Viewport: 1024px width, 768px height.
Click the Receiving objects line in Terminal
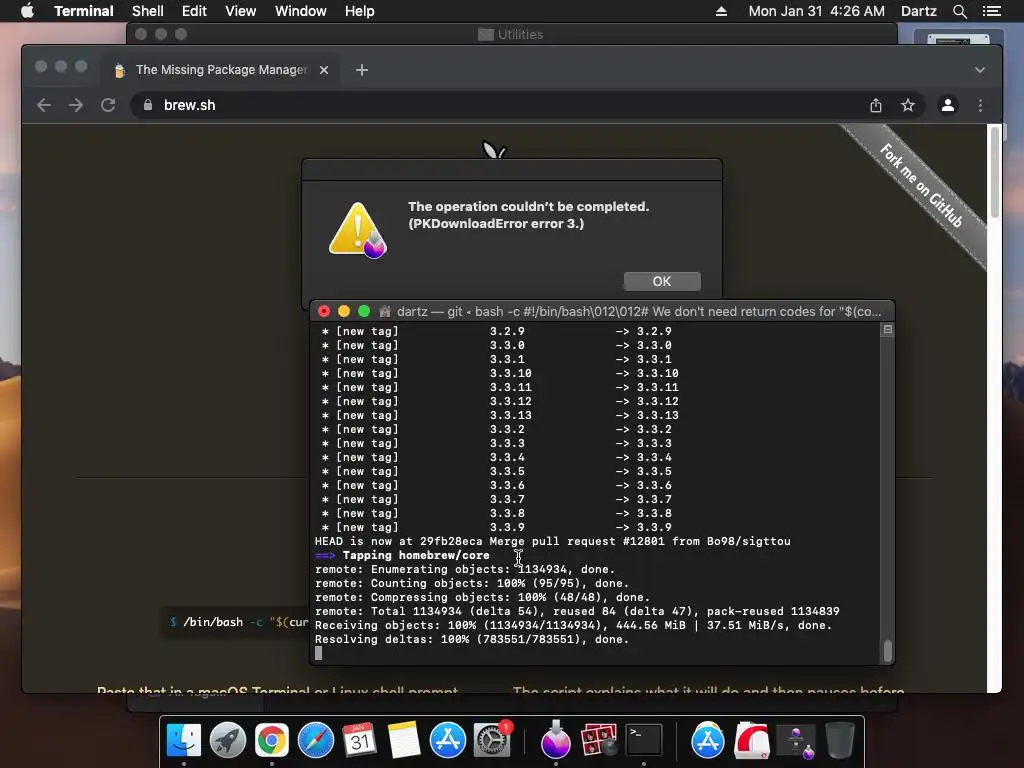point(573,625)
